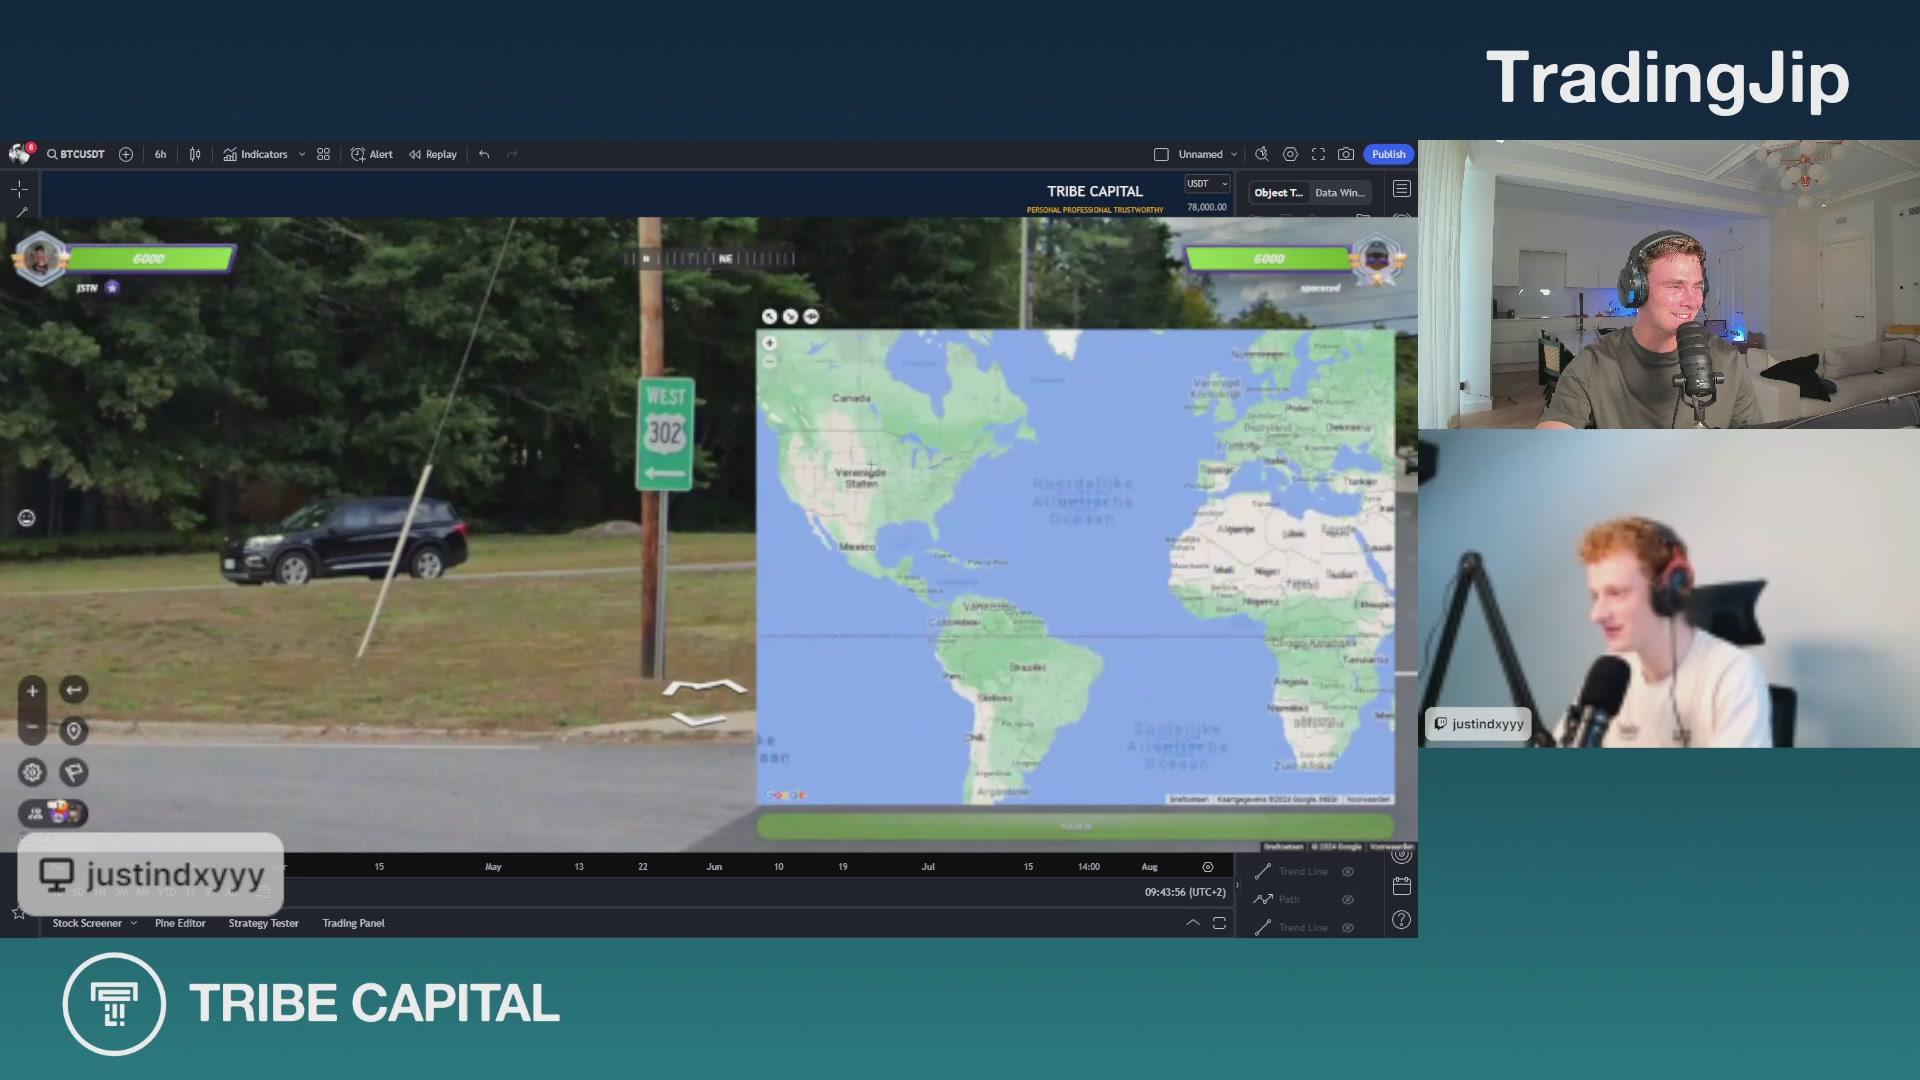This screenshot has height=1080, width=1920.
Task: Zoom in on the guess map
Action: pos(769,343)
